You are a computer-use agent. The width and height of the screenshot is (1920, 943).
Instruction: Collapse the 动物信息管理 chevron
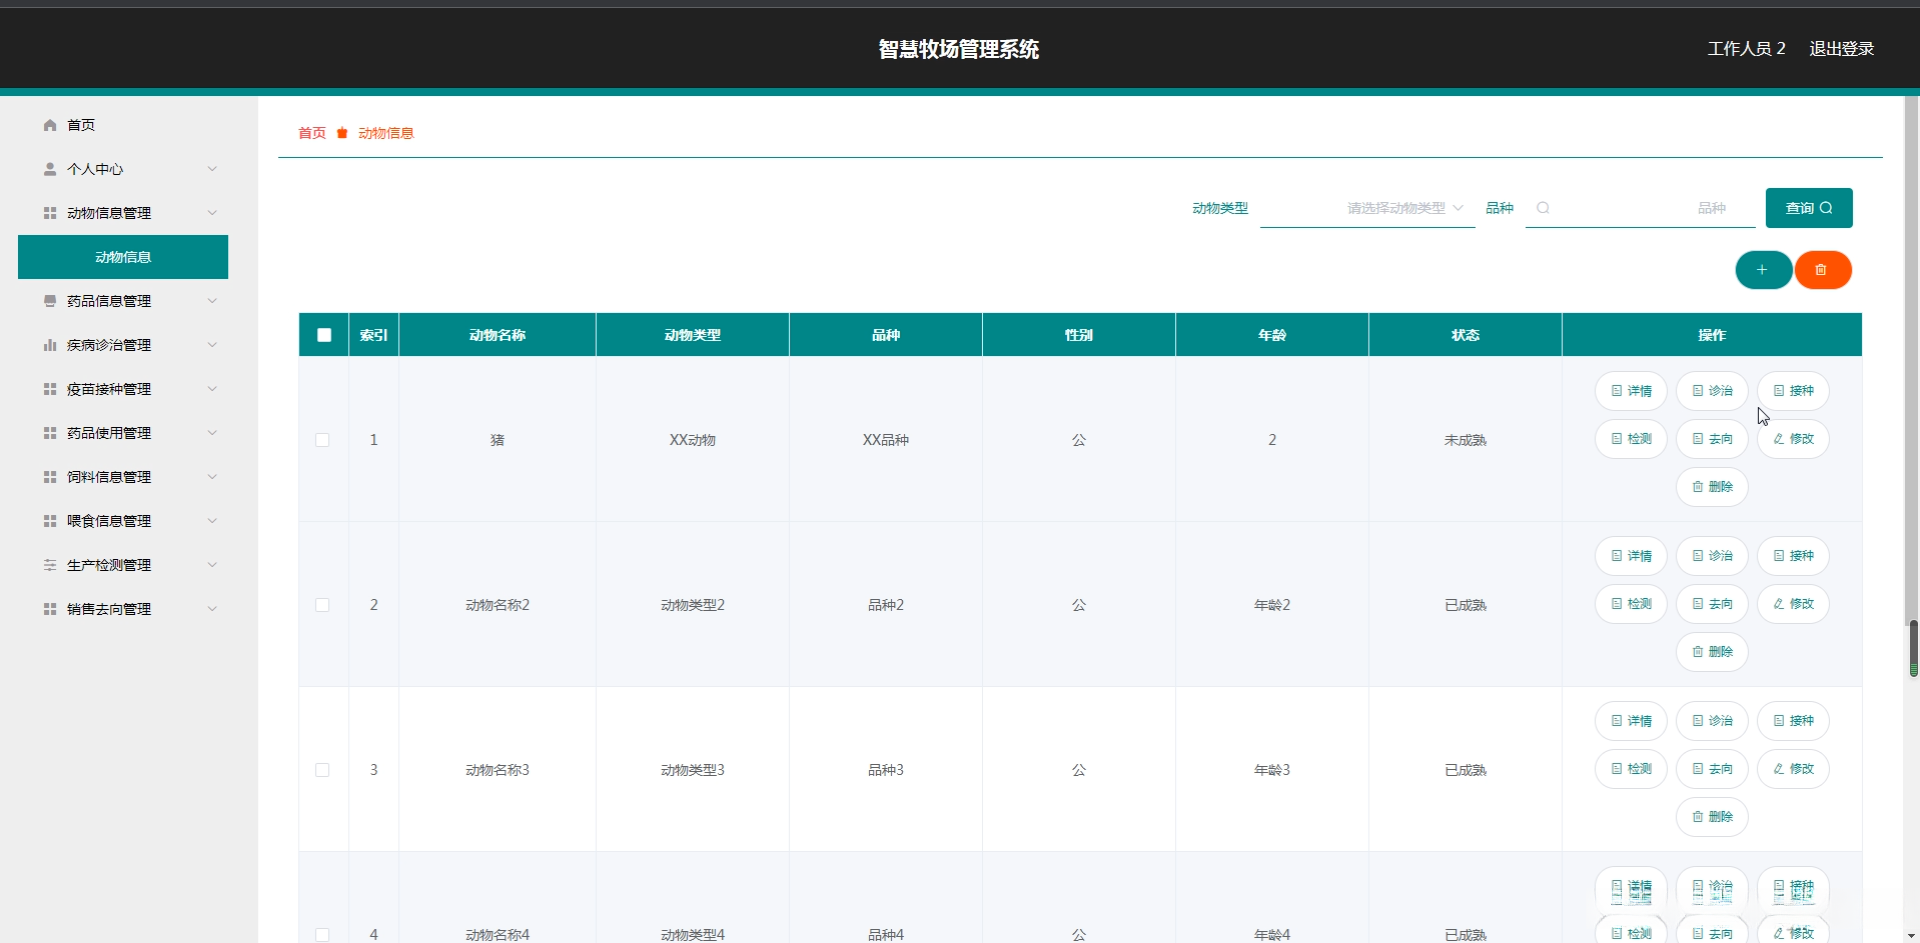[212, 213]
